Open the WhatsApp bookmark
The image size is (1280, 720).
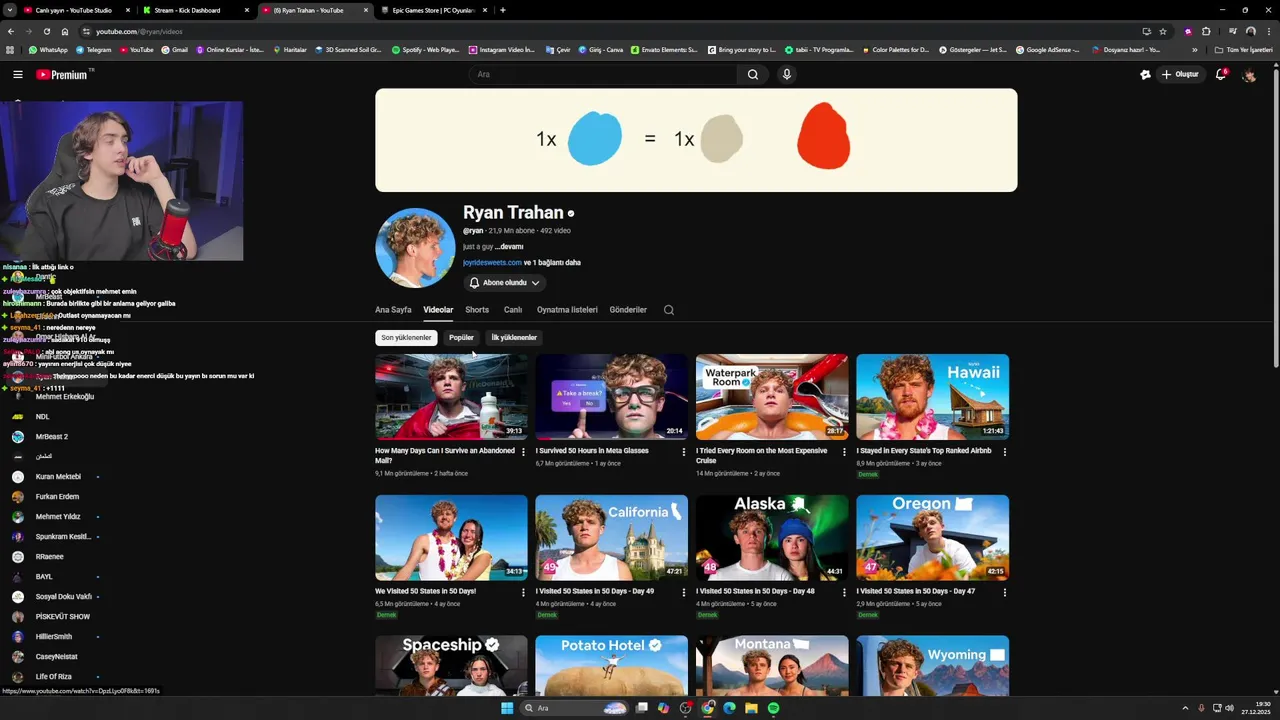pos(48,49)
